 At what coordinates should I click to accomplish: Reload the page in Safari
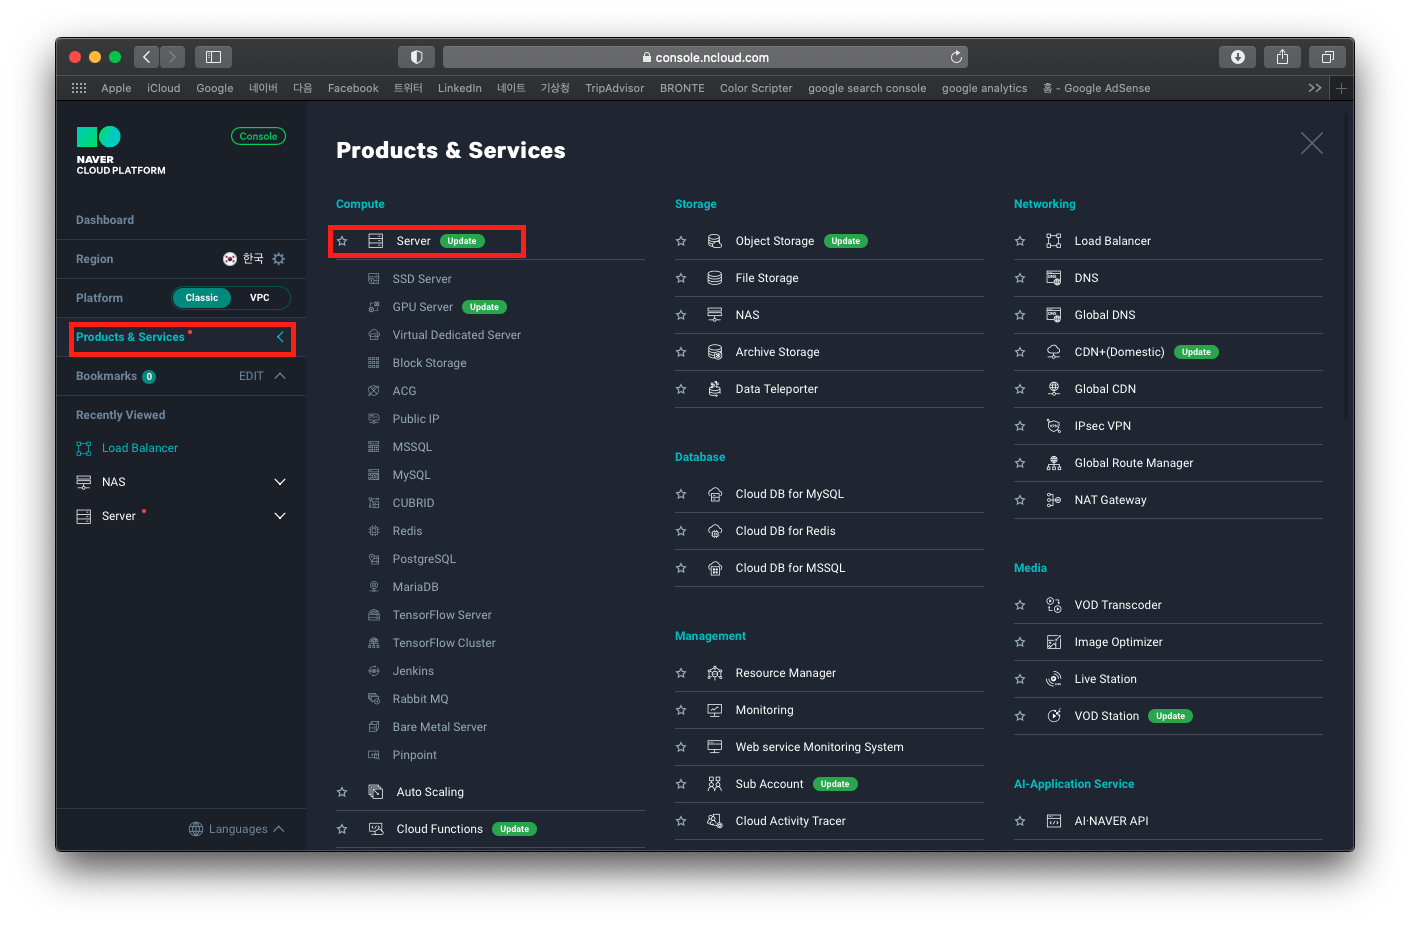point(956,57)
